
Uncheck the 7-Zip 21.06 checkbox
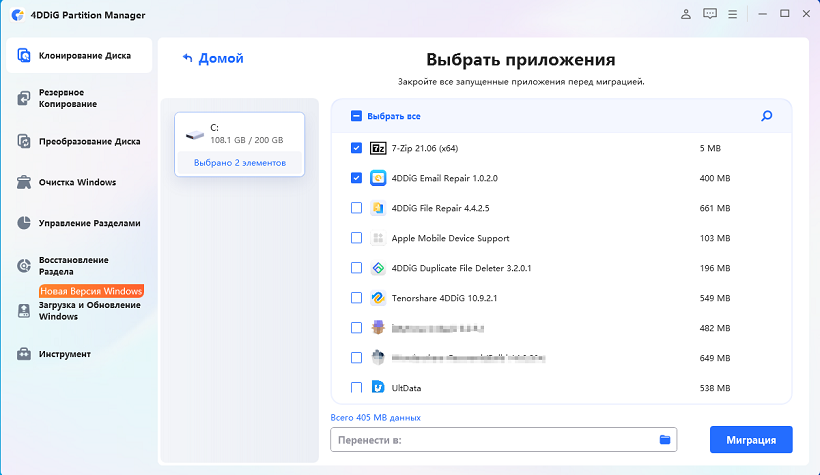tap(356, 148)
